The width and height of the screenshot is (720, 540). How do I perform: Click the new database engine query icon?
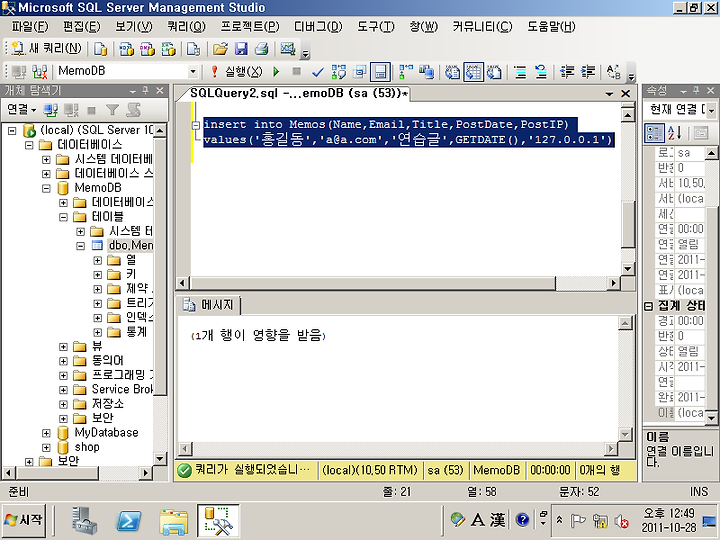click(x=101, y=48)
